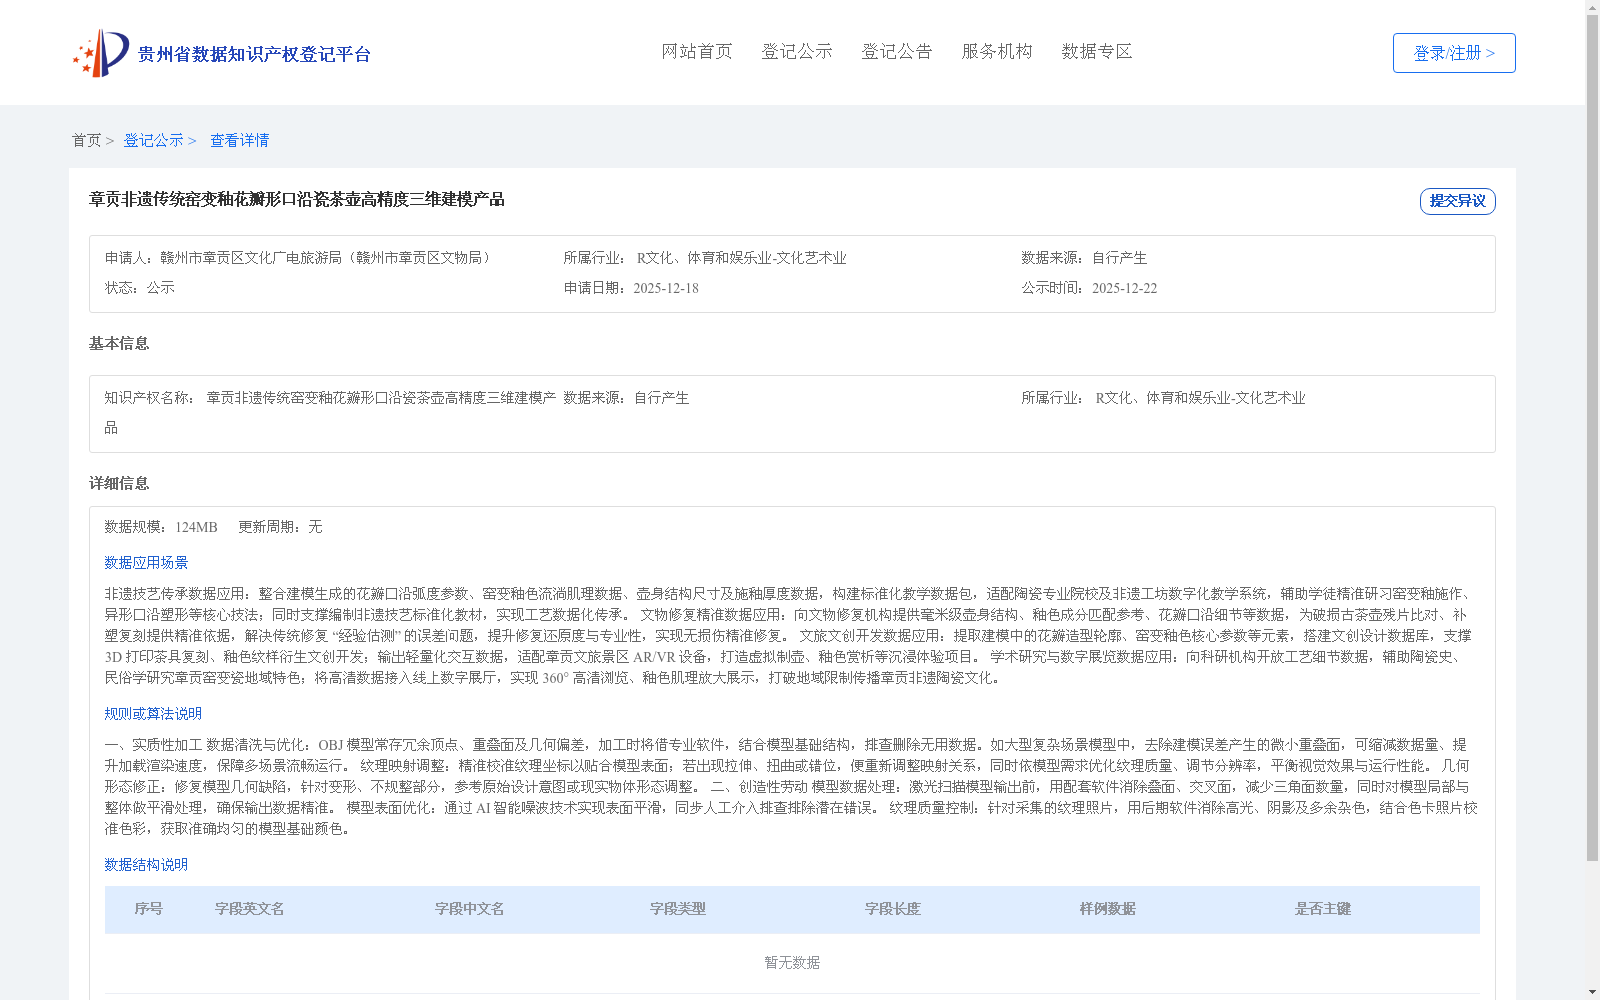Click 状态：公示 text
This screenshot has width=1600, height=1000.
point(140,288)
